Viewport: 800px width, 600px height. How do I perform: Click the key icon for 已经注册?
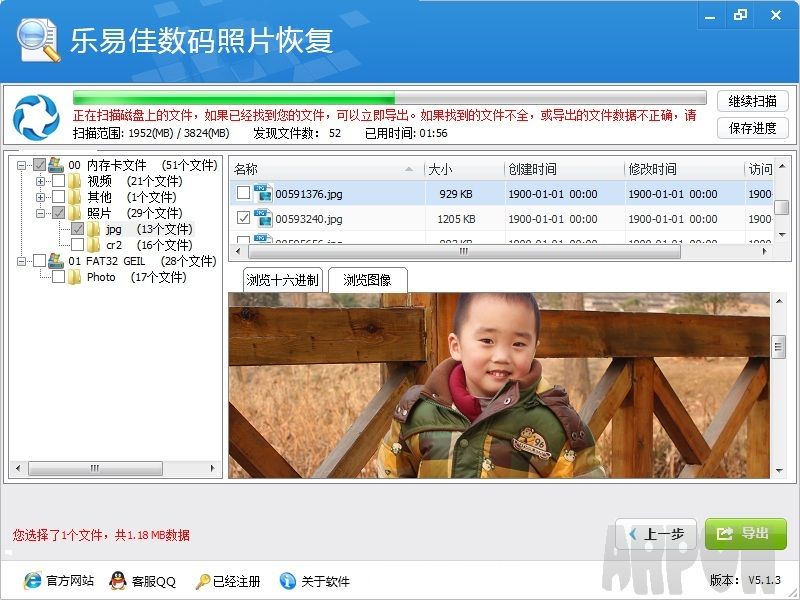(202, 581)
